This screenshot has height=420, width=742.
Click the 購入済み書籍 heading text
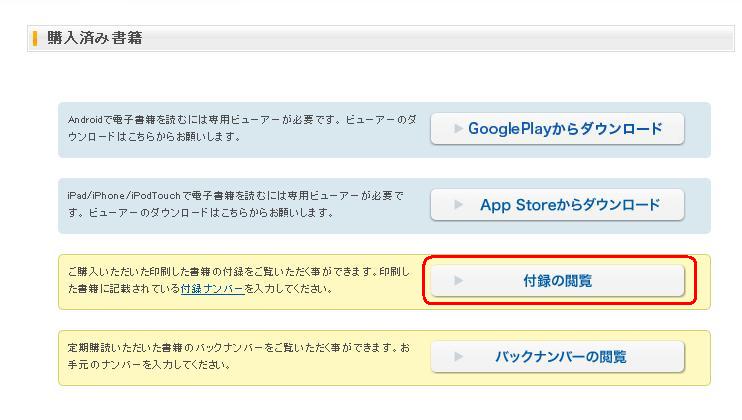pos(95,38)
